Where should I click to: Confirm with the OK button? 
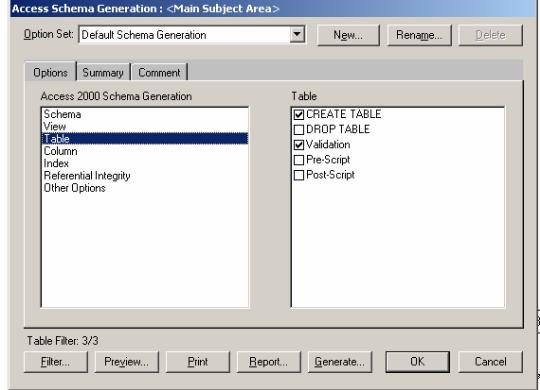(x=417, y=362)
